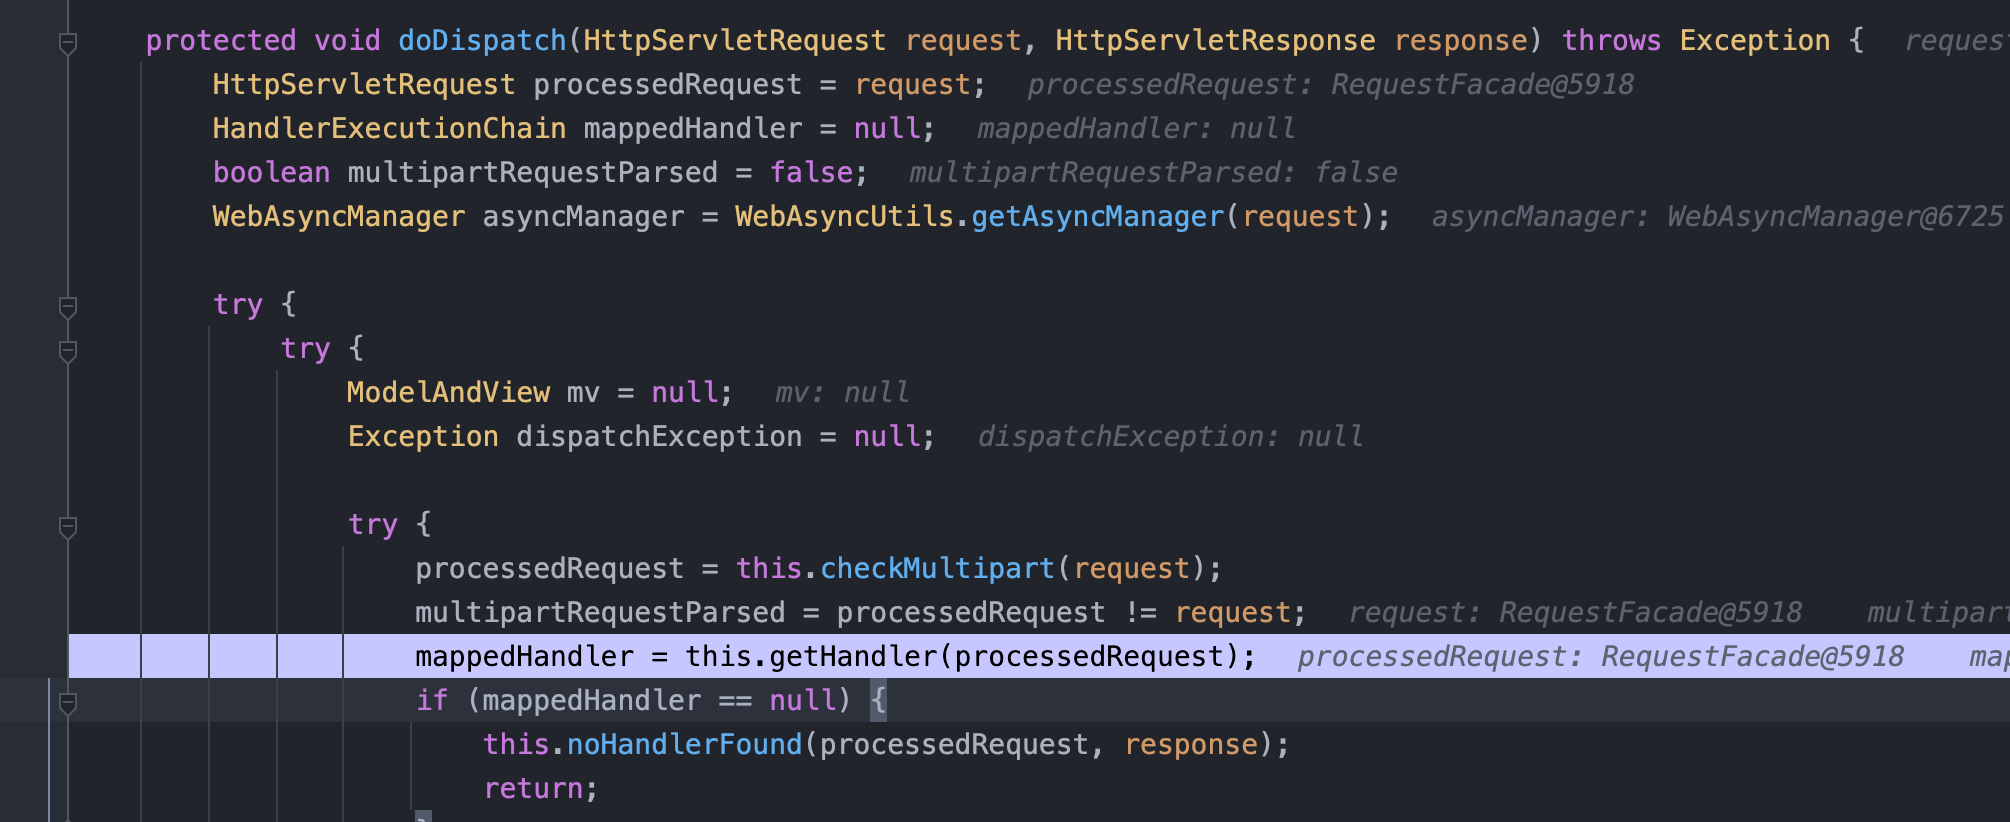The height and width of the screenshot is (822, 2010).
Task: Click the ModelAndView class name
Action: pos(448,393)
